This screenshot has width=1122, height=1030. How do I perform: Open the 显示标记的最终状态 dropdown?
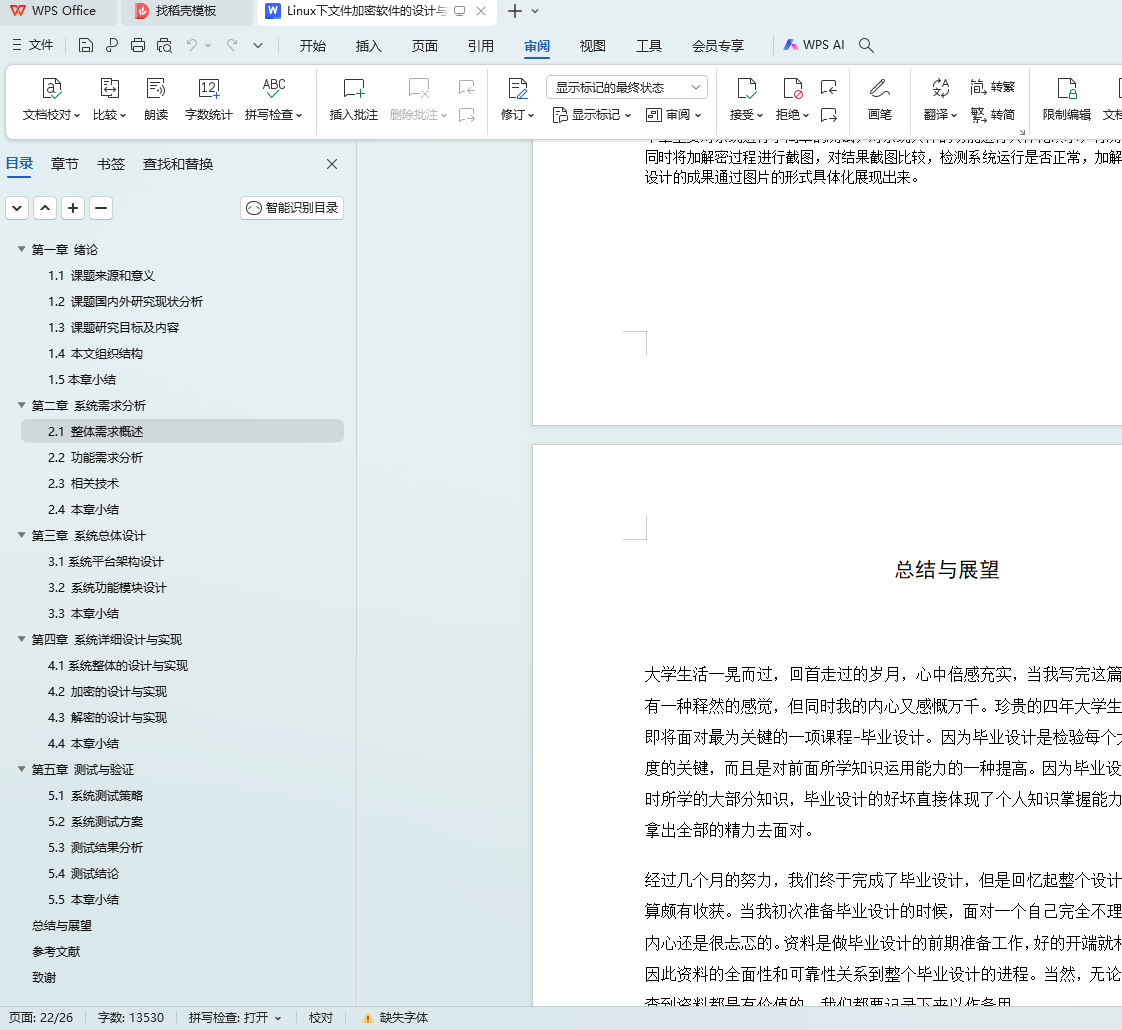(x=627, y=87)
